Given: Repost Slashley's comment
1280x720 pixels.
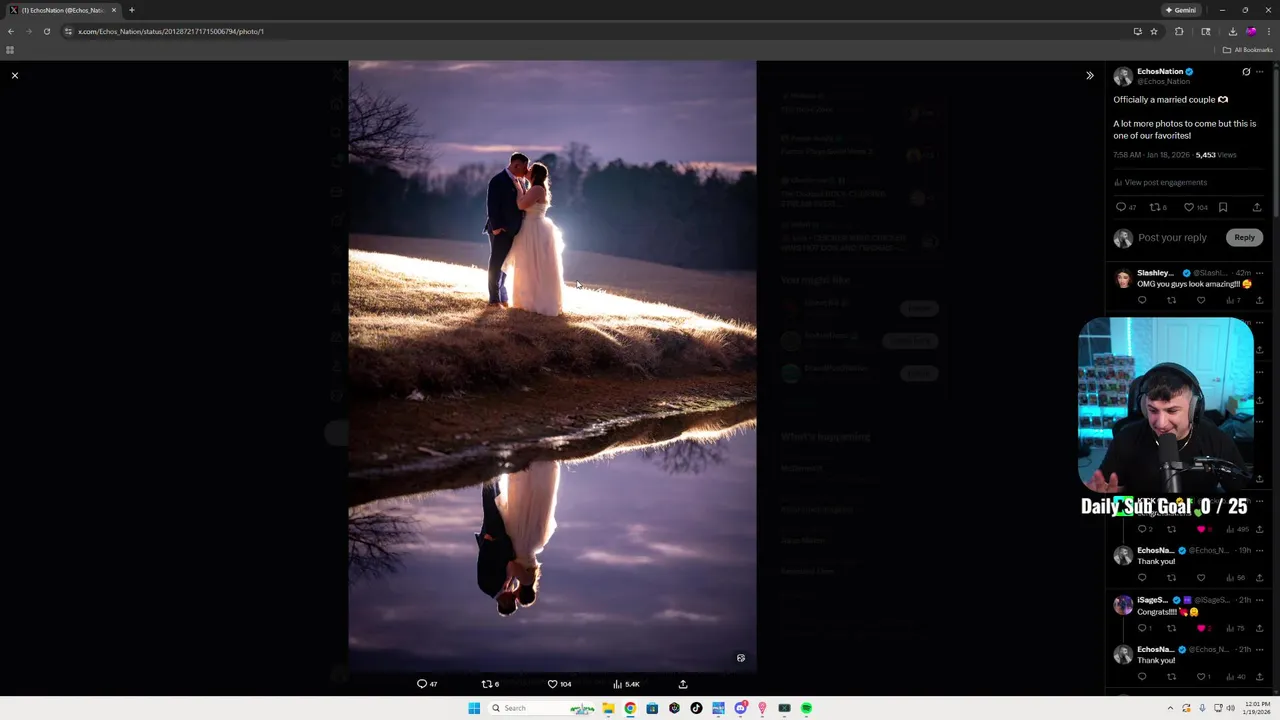Looking at the screenshot, I should pyautogui.click(x=1172, y=300).
